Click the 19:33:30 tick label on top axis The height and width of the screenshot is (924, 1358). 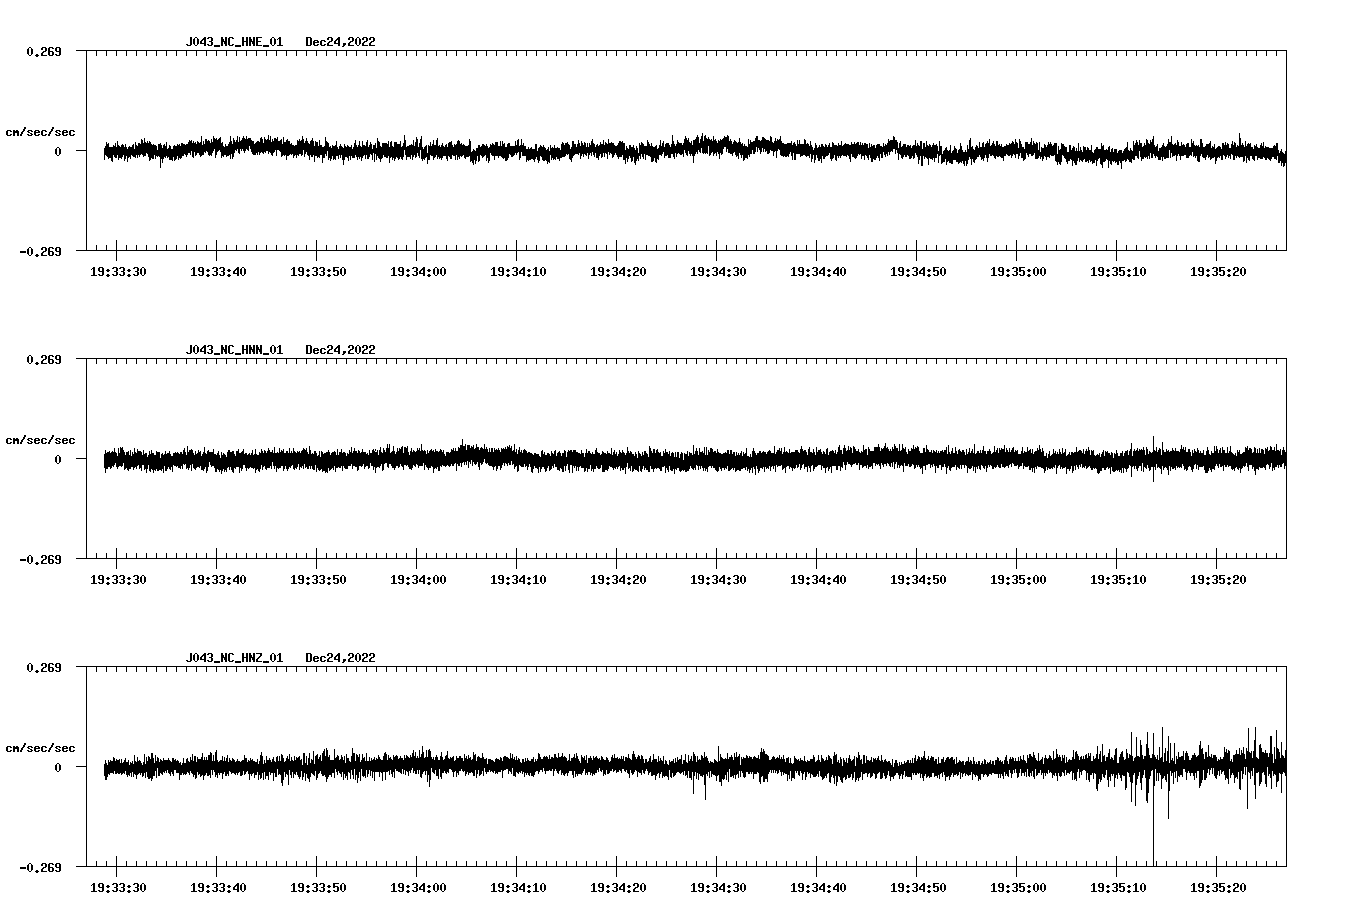point(119,270)
